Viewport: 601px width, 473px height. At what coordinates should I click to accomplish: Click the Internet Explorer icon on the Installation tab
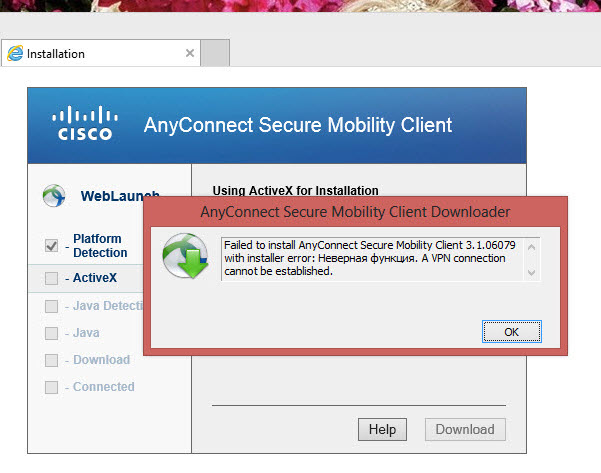click(x=15, y=53)
